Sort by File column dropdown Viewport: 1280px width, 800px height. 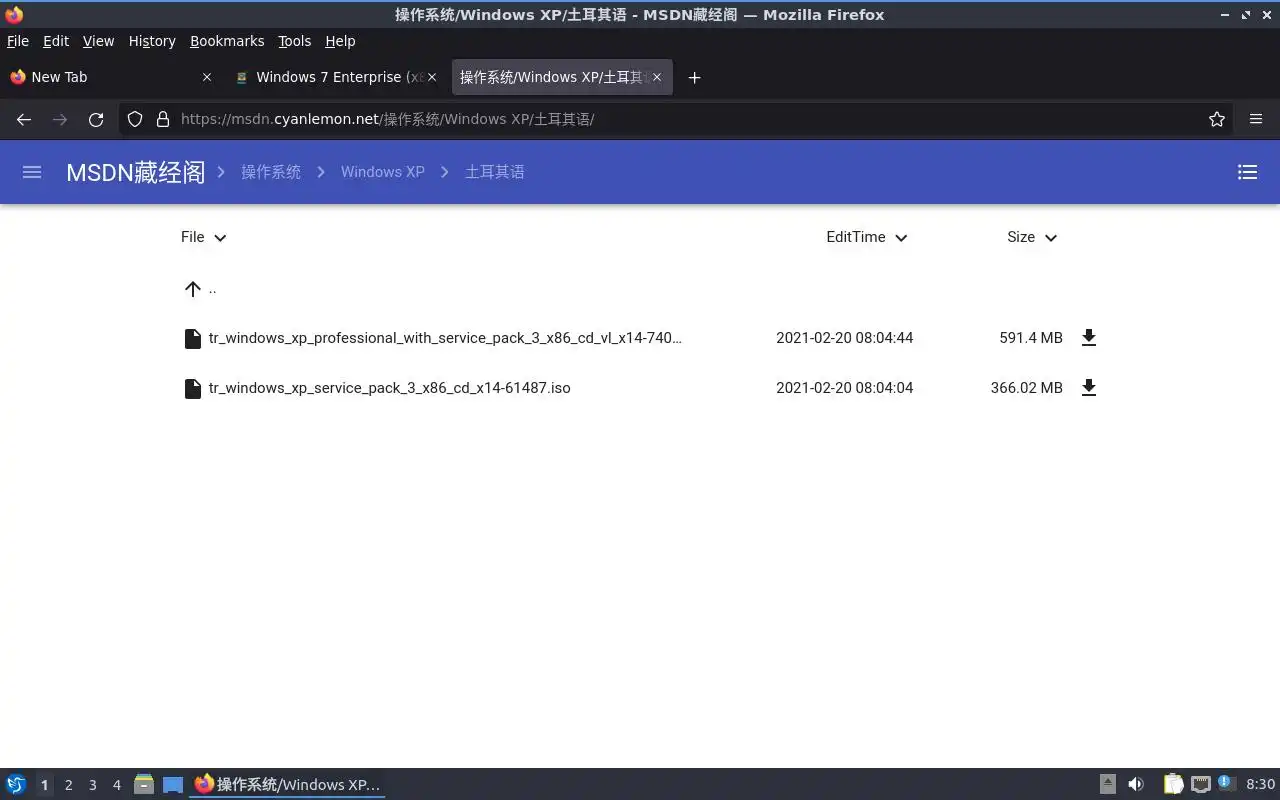point(204,237)
